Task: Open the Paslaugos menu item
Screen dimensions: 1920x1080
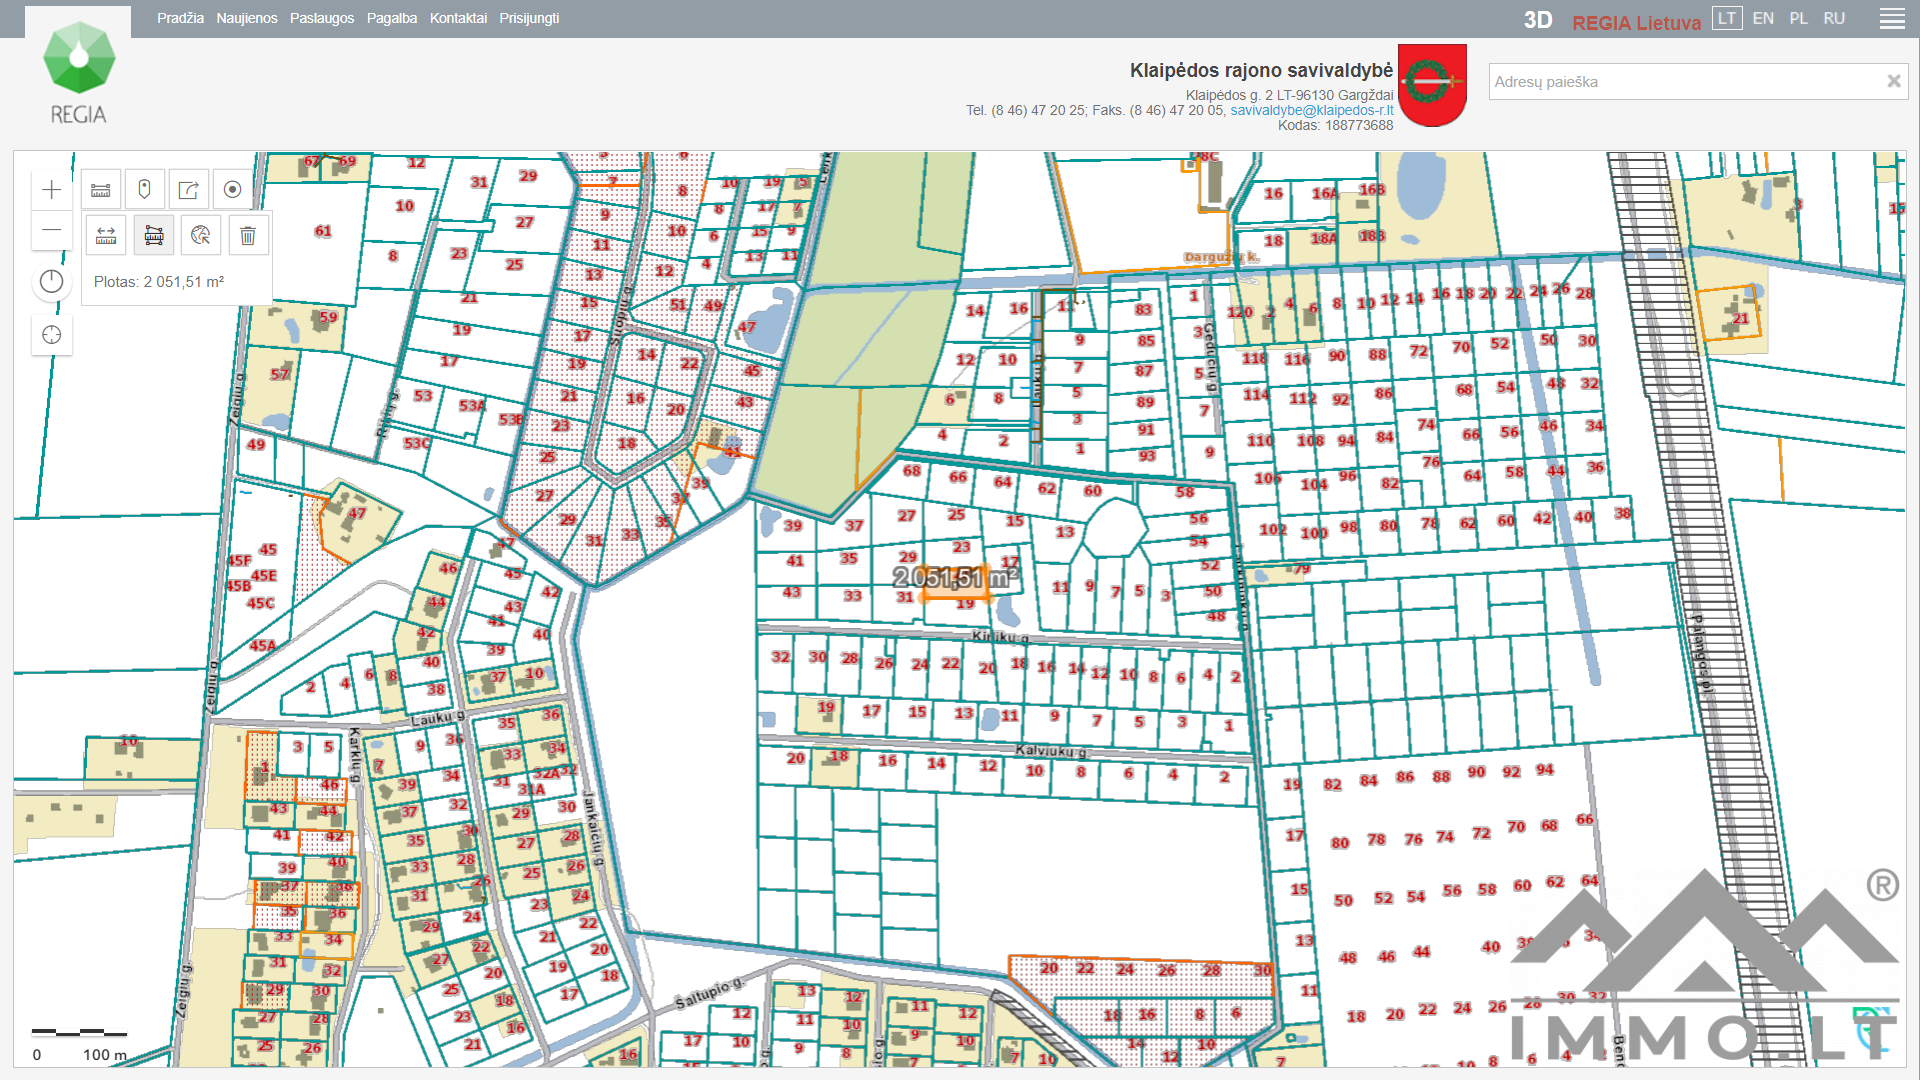Action: point(322,18)
